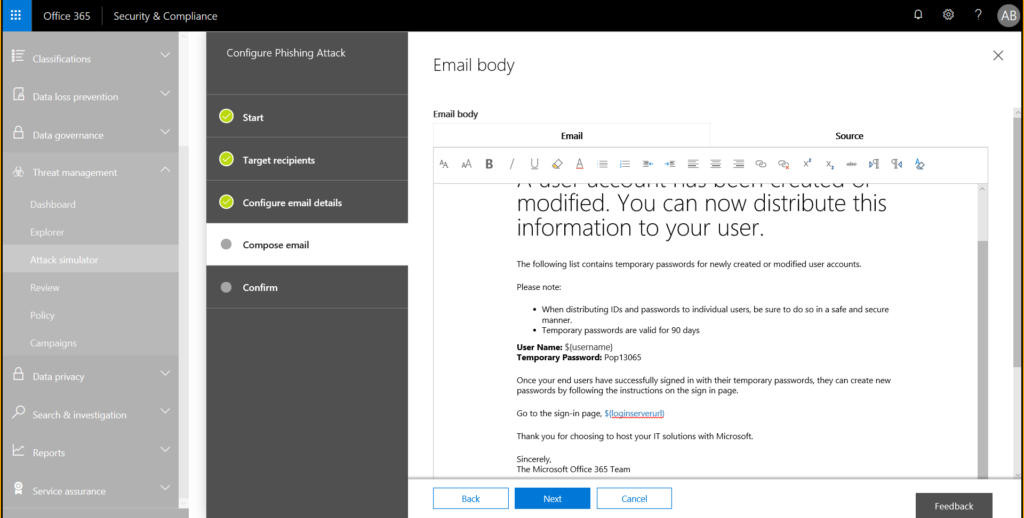Image resolution: width=1024 pixels, height=518 pixels.
Task: Go to the Start wizard step
Action: pyautogui.click(x=307, y=116)
